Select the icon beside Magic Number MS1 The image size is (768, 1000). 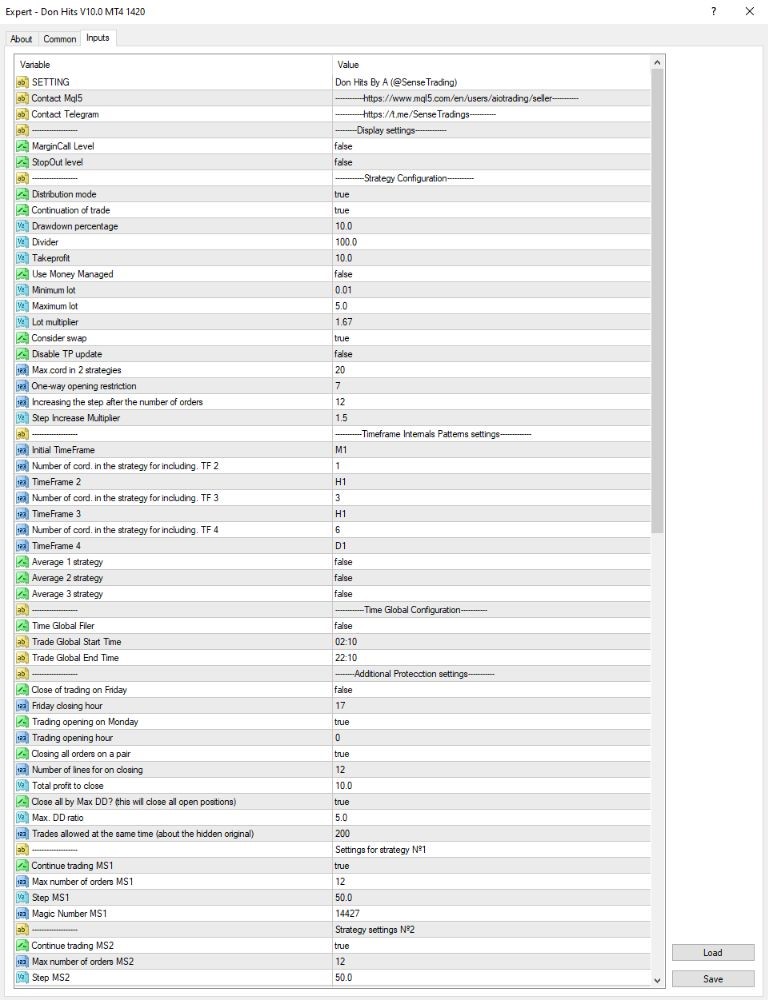[x=22, y=913]
